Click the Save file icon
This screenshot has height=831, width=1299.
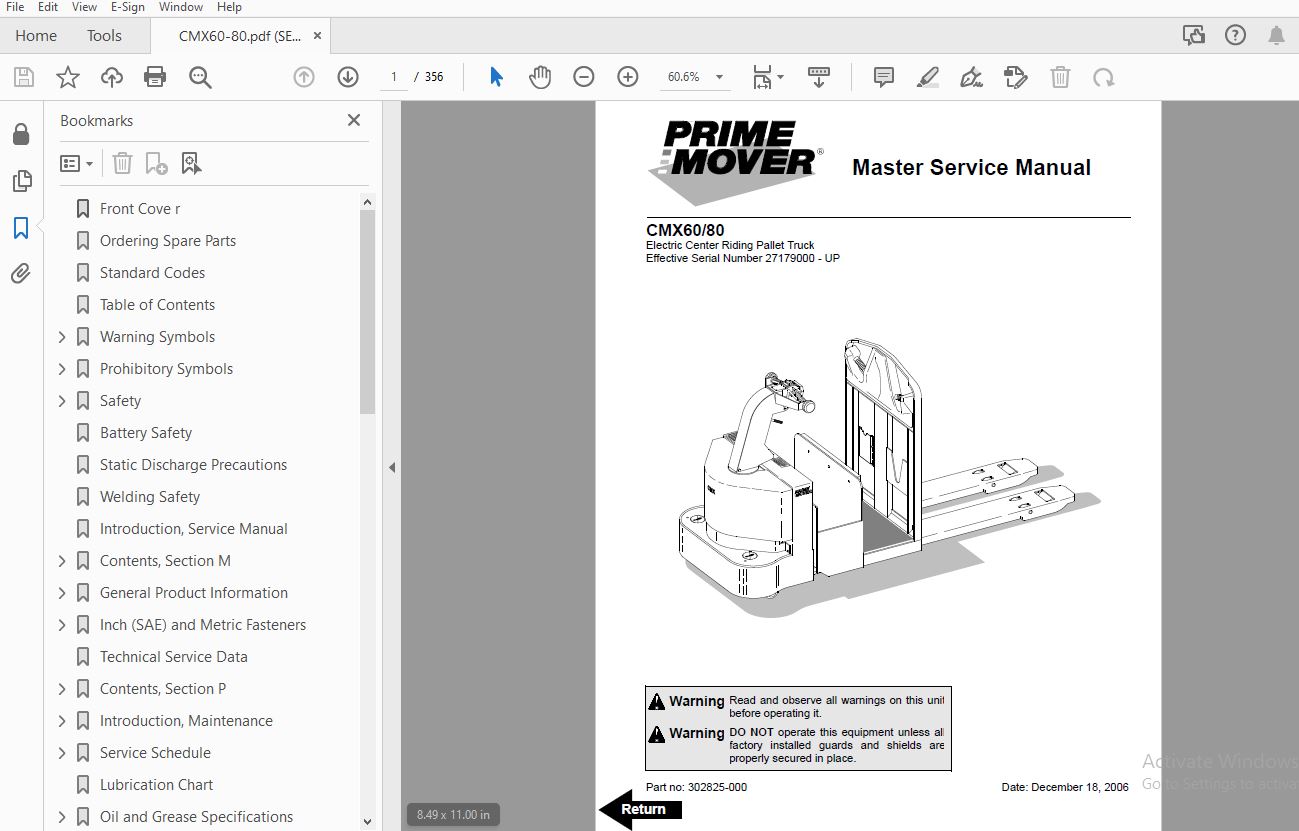click(x=23, y=77)
